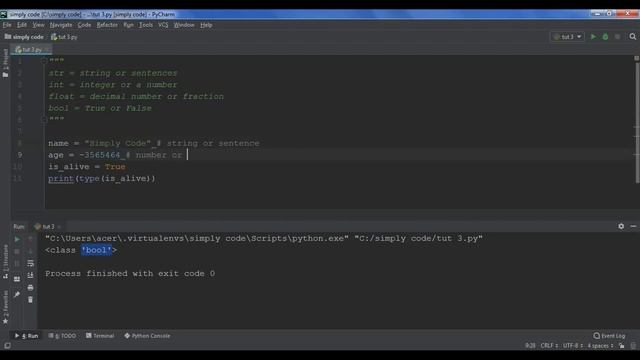The height and width of the screenshot is (360, 640).
Task: Click the is_alive = True line
Action: [87, 167]
